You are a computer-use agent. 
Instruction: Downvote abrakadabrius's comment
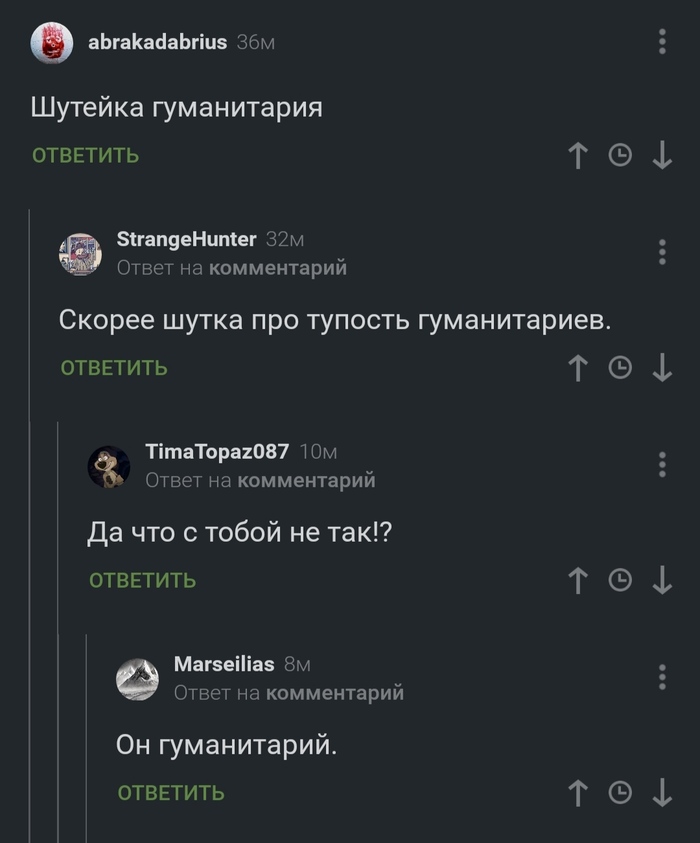(x=663, y=156)
